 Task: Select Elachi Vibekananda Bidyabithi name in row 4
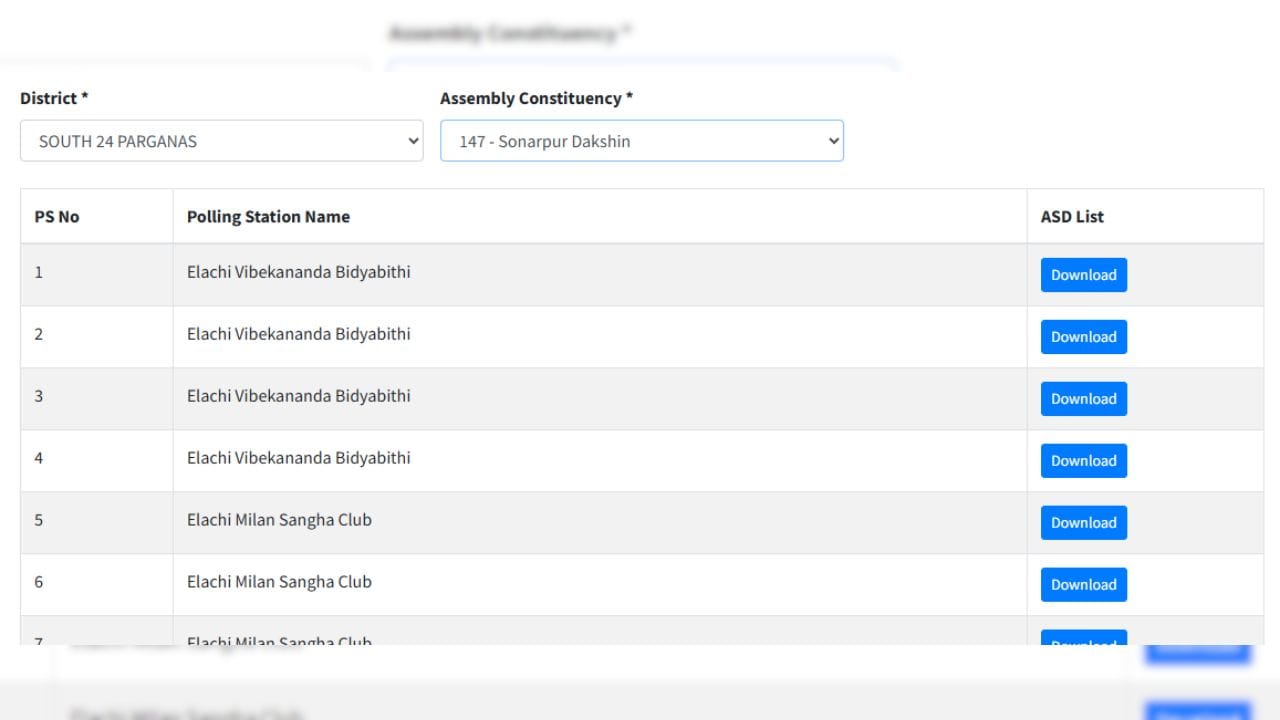tap(298, 458)
